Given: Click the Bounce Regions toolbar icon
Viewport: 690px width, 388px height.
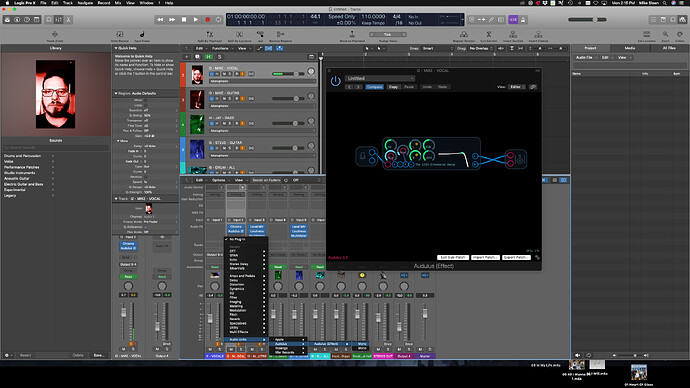Looking at the screenshot, I should point(280,34).
